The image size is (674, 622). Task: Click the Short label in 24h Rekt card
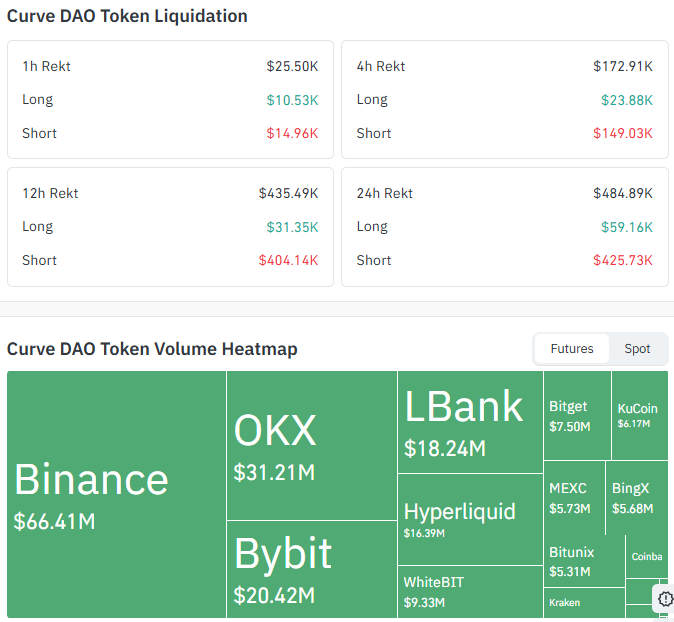click(x=374, y=260)
